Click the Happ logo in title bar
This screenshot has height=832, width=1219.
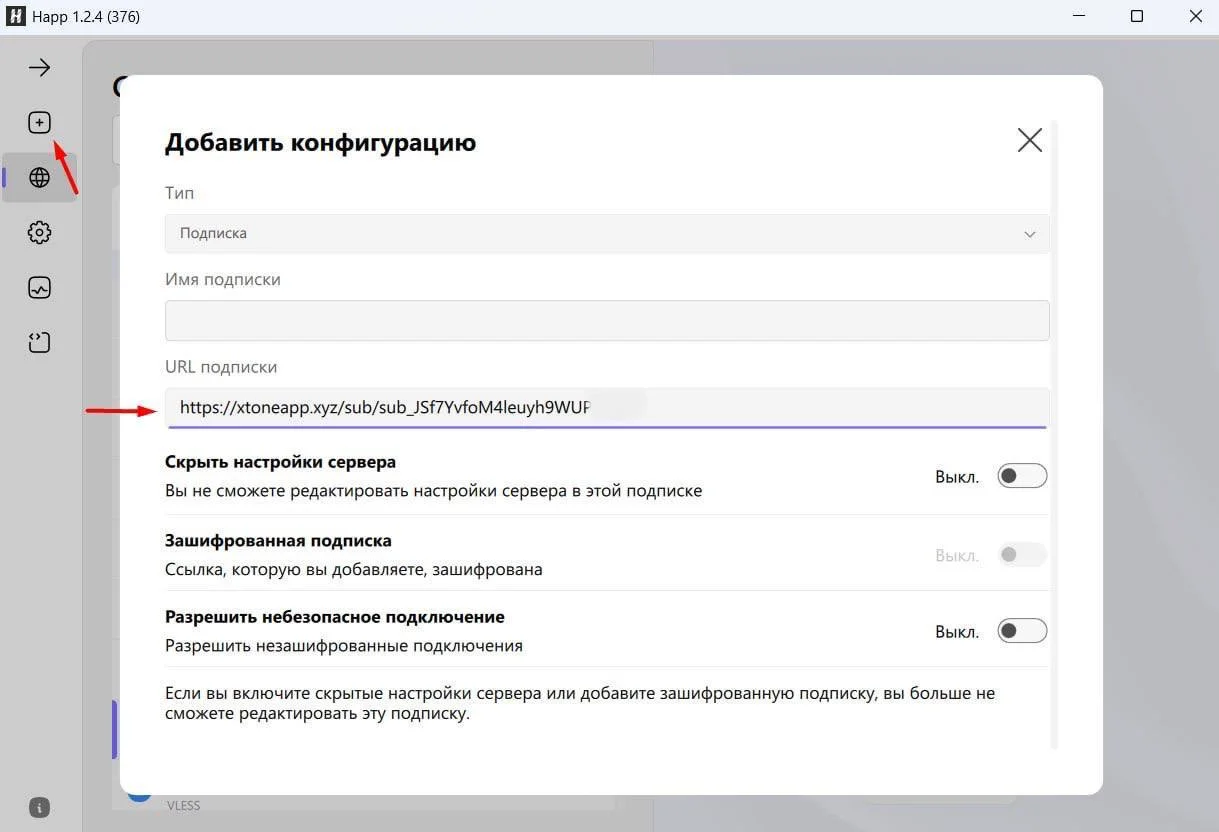pyautogui.click(x=15, y=17)
